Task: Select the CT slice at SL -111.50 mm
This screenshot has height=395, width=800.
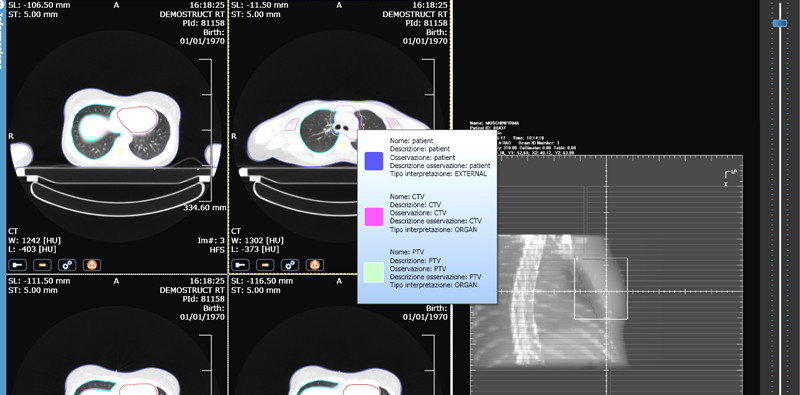Action: 116,335
